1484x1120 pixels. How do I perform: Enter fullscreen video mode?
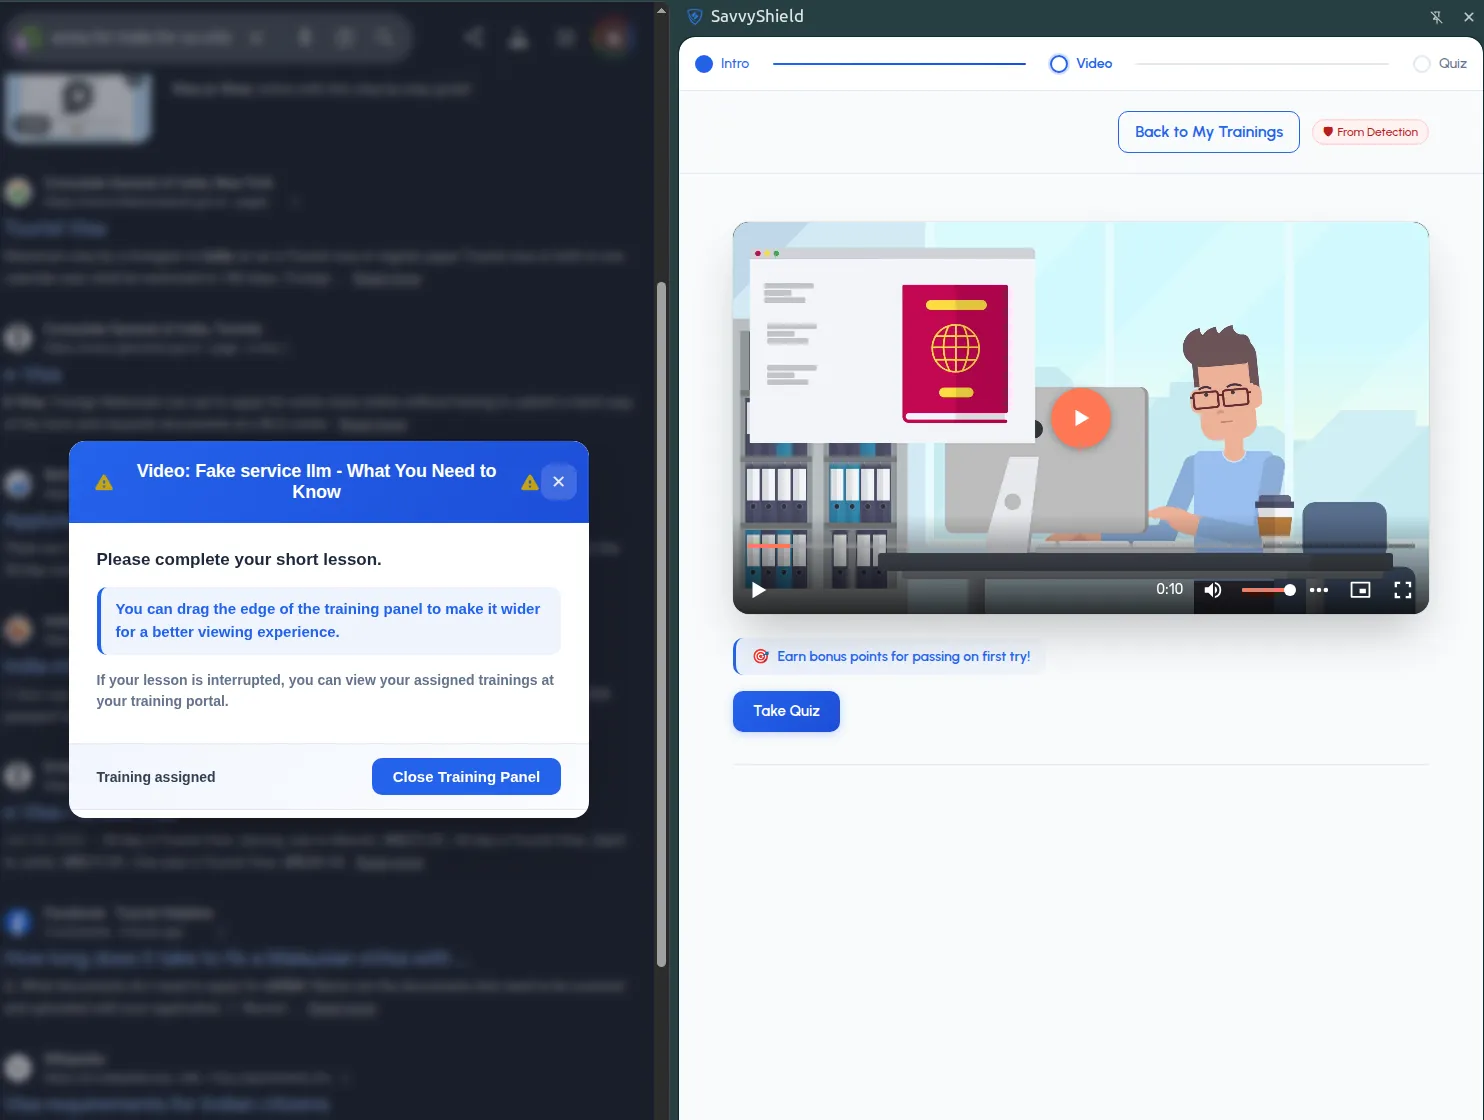click(1403, 590)
